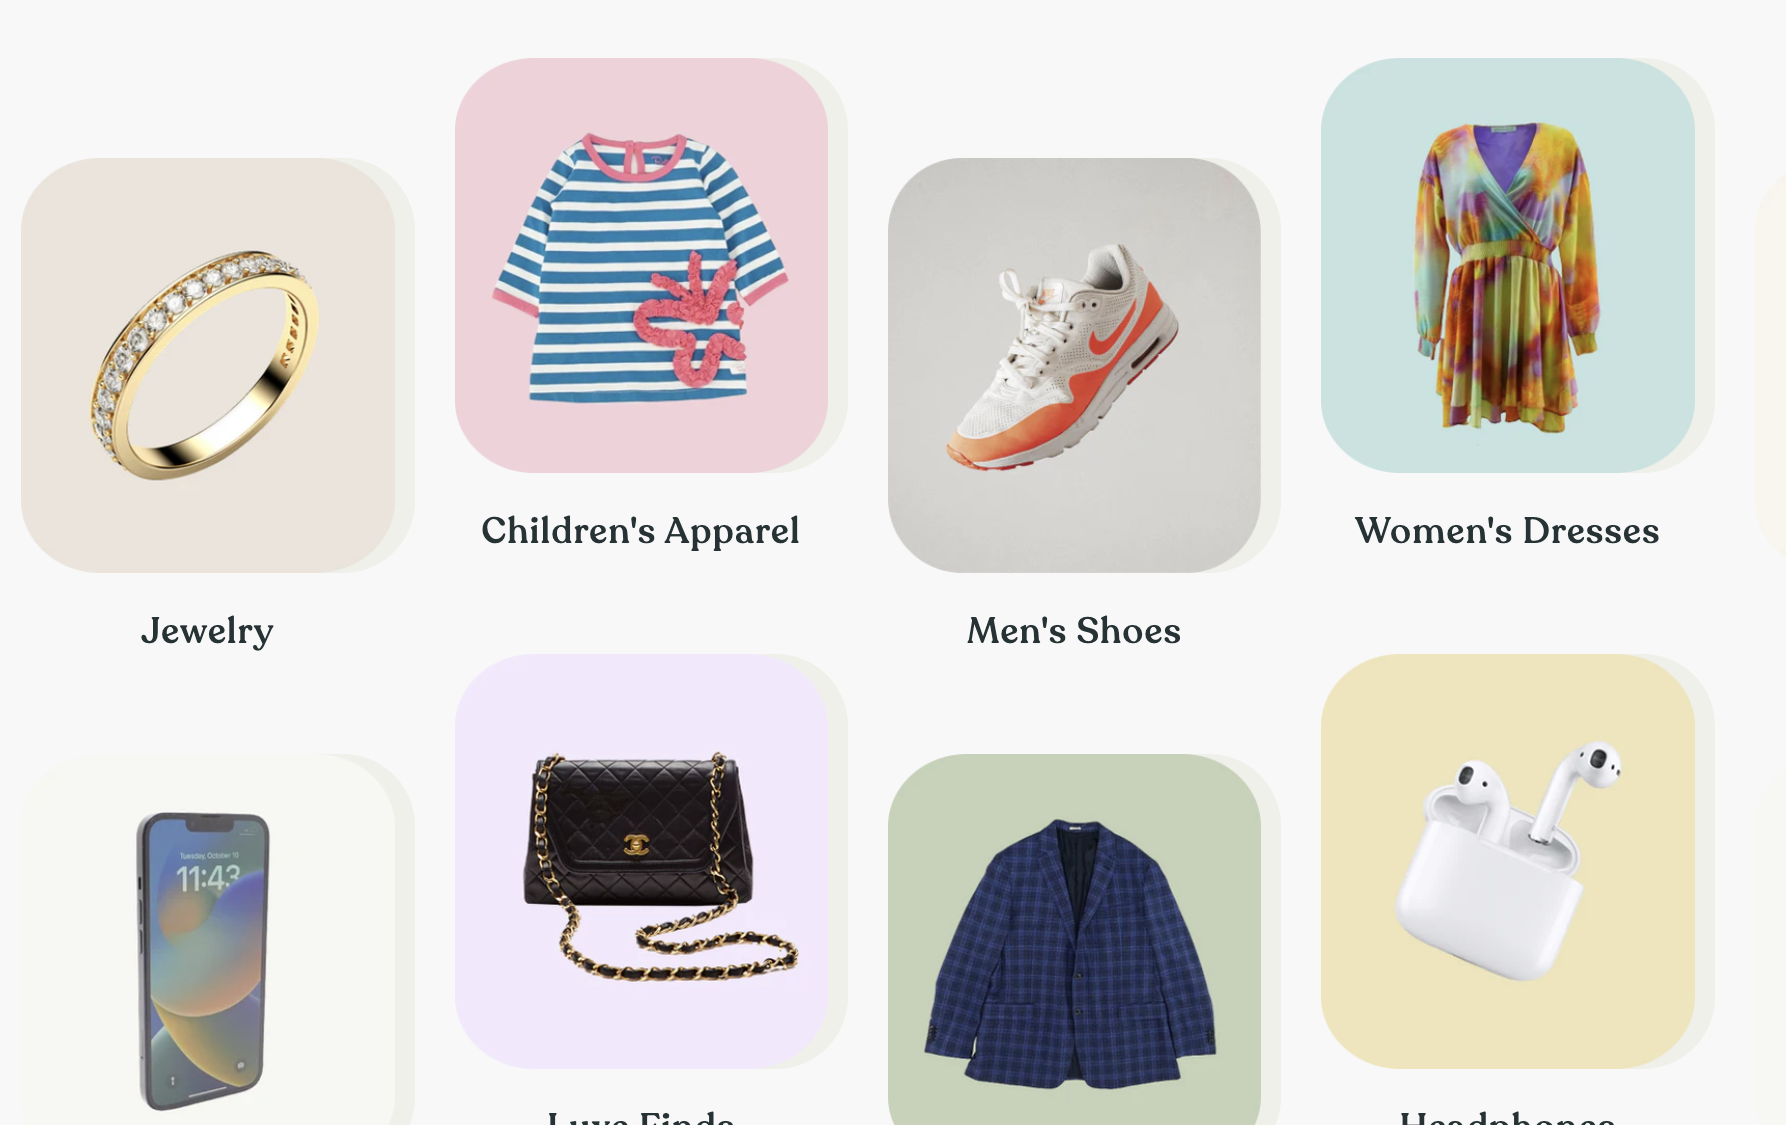1786x1125 pixels.
Task: Click the phone lock screen clock
Action: (x=209, y=879)
